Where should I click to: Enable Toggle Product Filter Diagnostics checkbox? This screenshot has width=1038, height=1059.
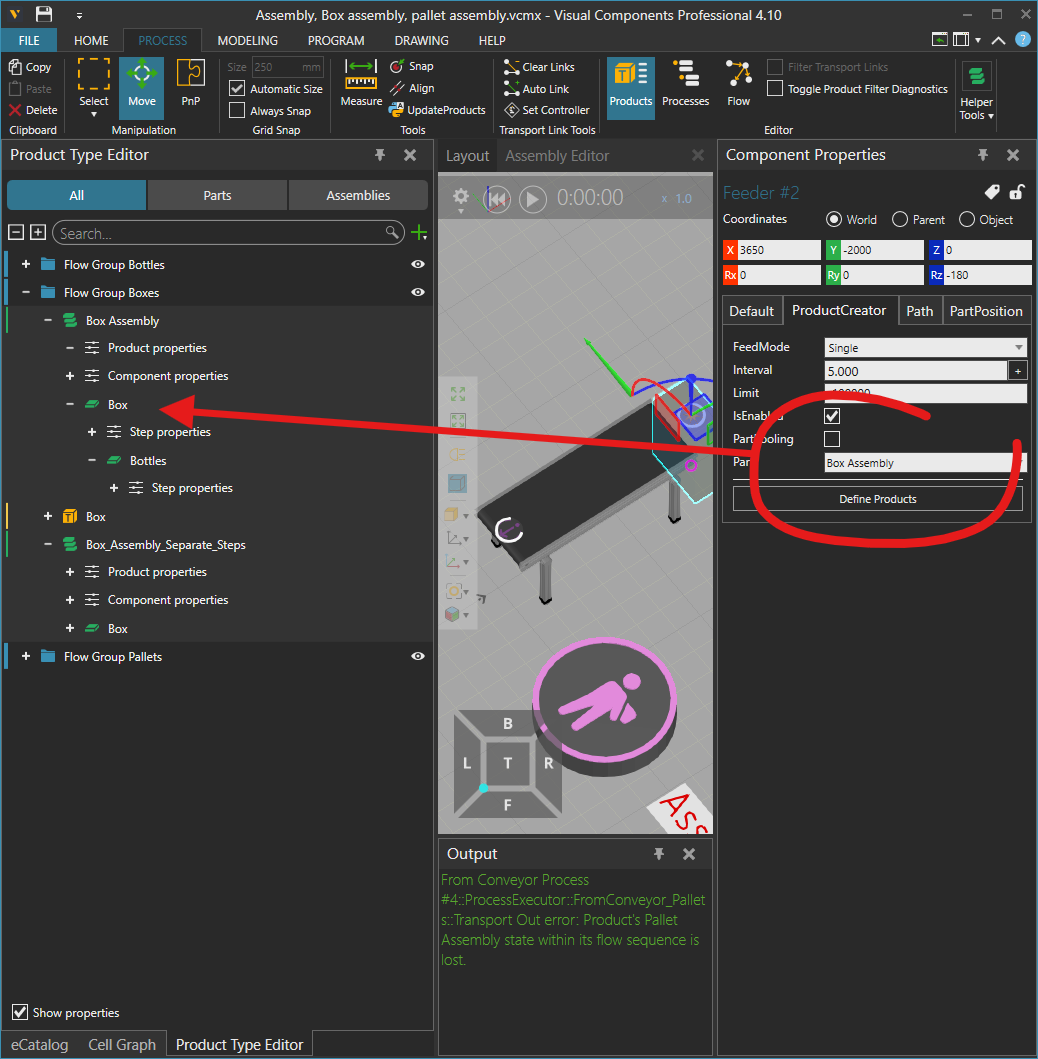coord(775,89)
